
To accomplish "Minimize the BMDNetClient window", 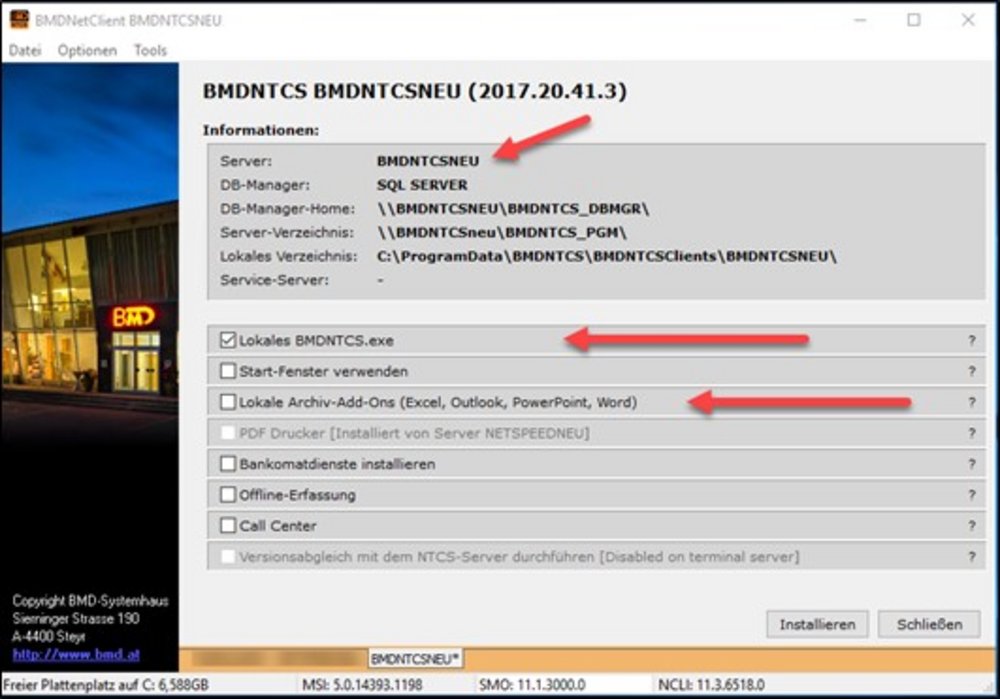I will (x=860, y=20).
